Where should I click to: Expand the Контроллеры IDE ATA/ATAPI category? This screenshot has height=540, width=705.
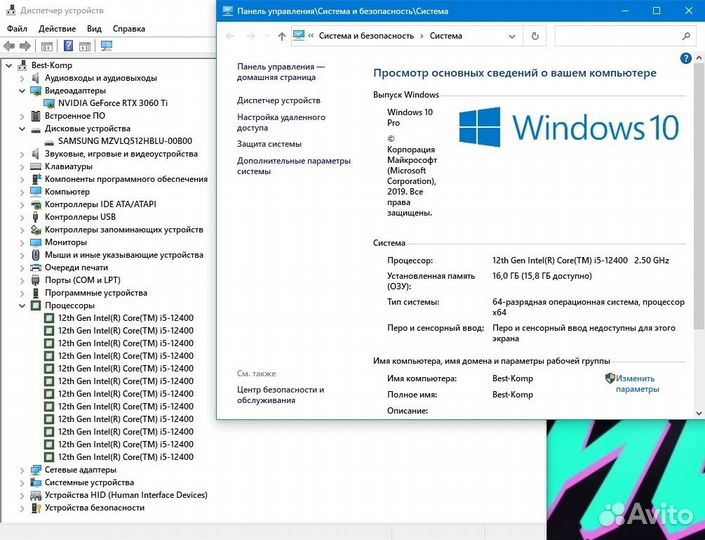pos(22,205)
